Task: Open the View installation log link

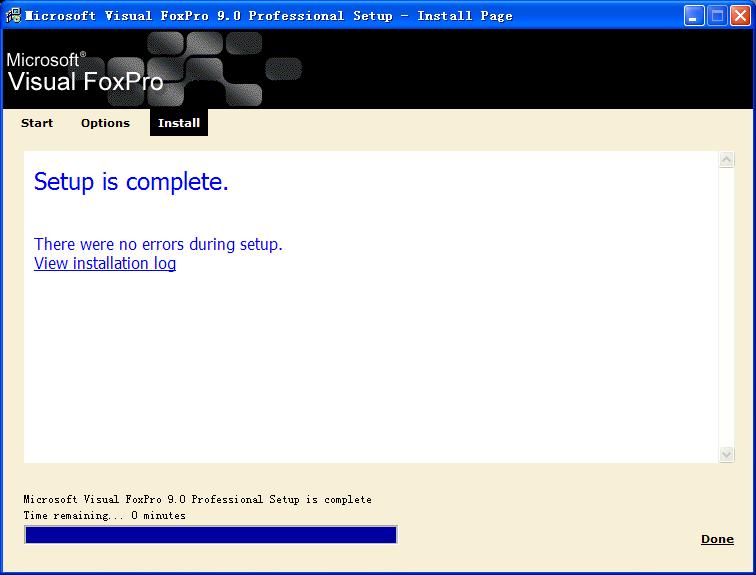Action: 105,264
